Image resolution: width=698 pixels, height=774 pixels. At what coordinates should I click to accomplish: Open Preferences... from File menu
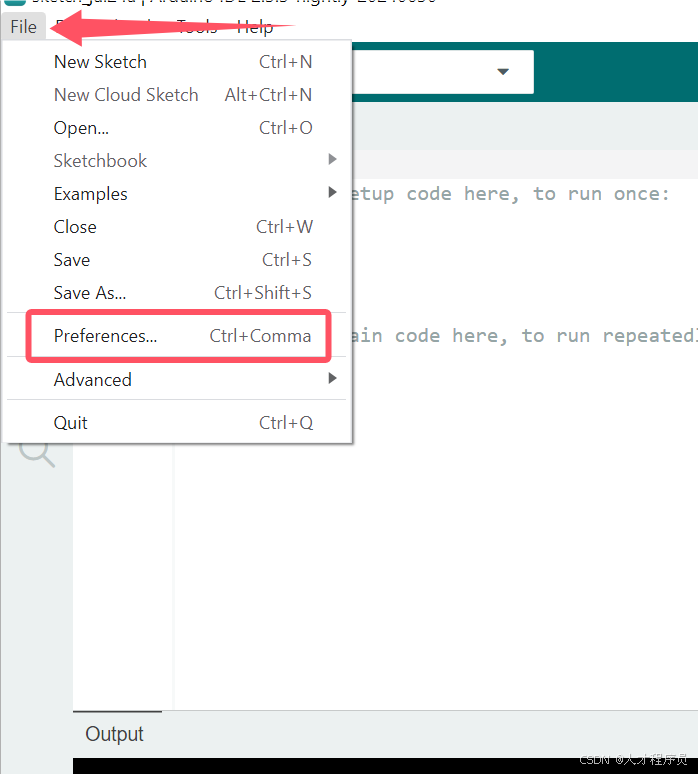(177, 336)
